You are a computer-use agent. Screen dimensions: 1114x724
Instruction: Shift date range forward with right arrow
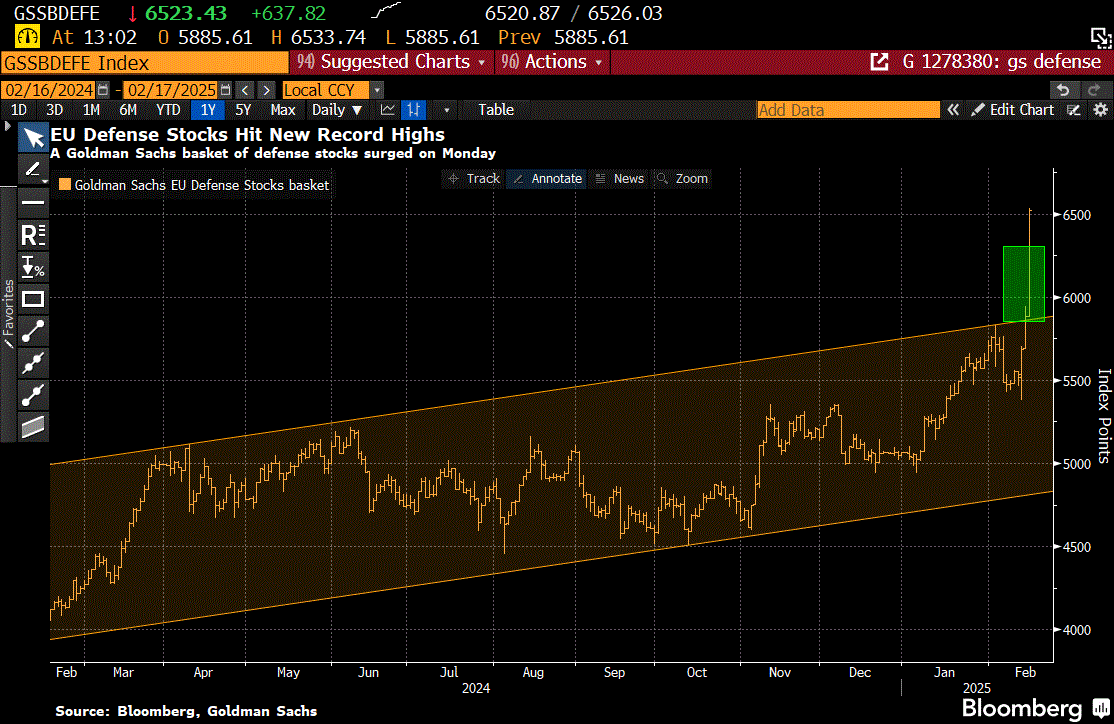click(x=266, y=90)
